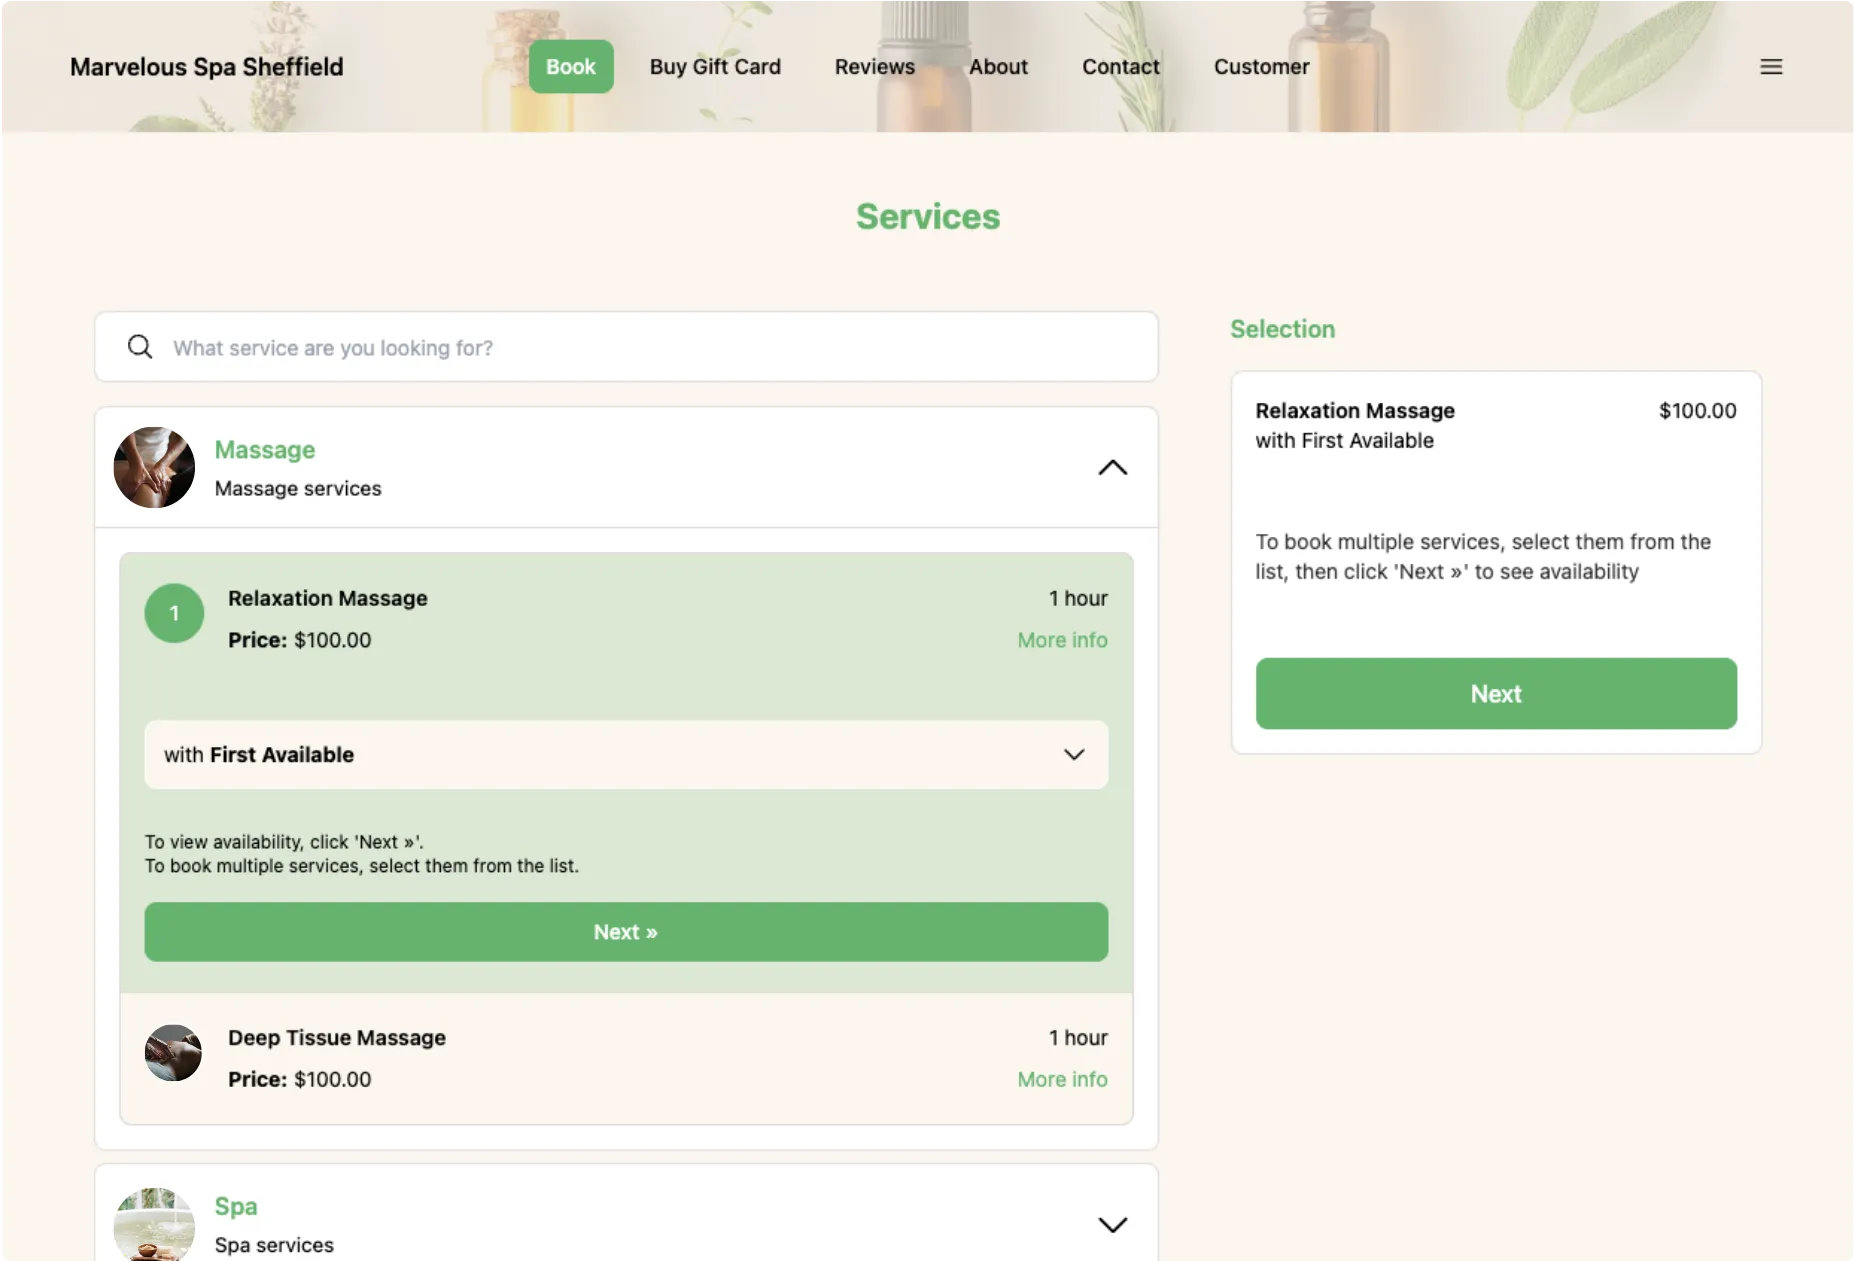
Task: Click the search magnifier icon
Action: pos(139,346)
